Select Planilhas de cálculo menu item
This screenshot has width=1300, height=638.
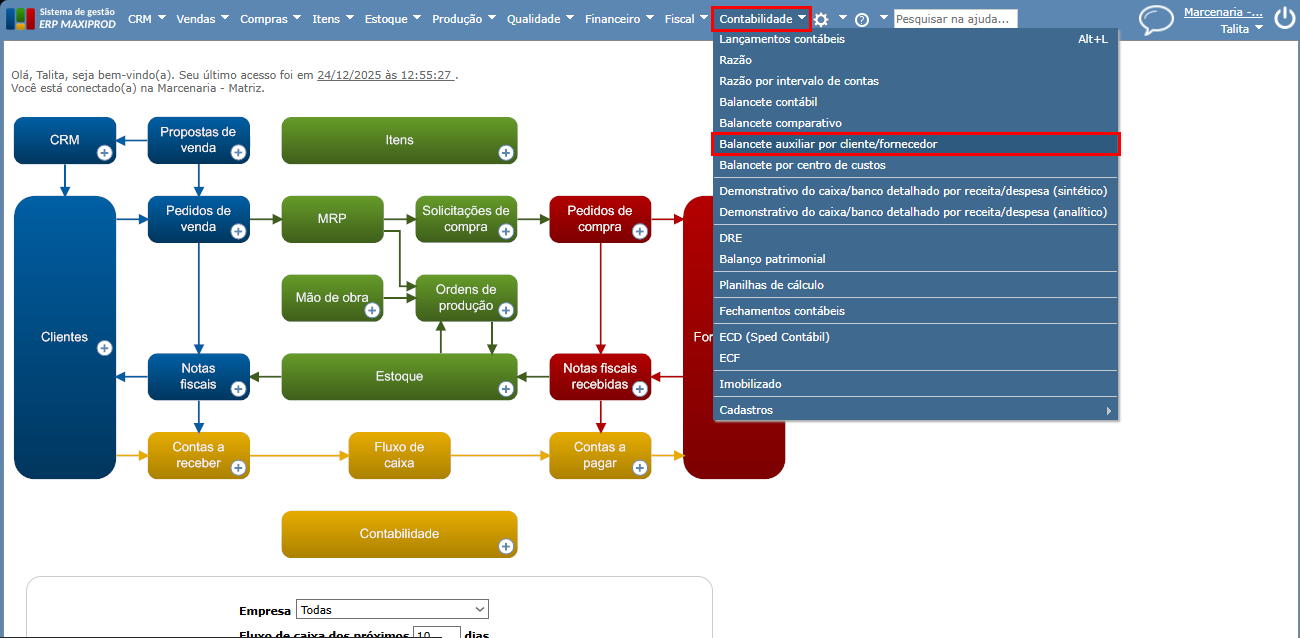(915, 285)
